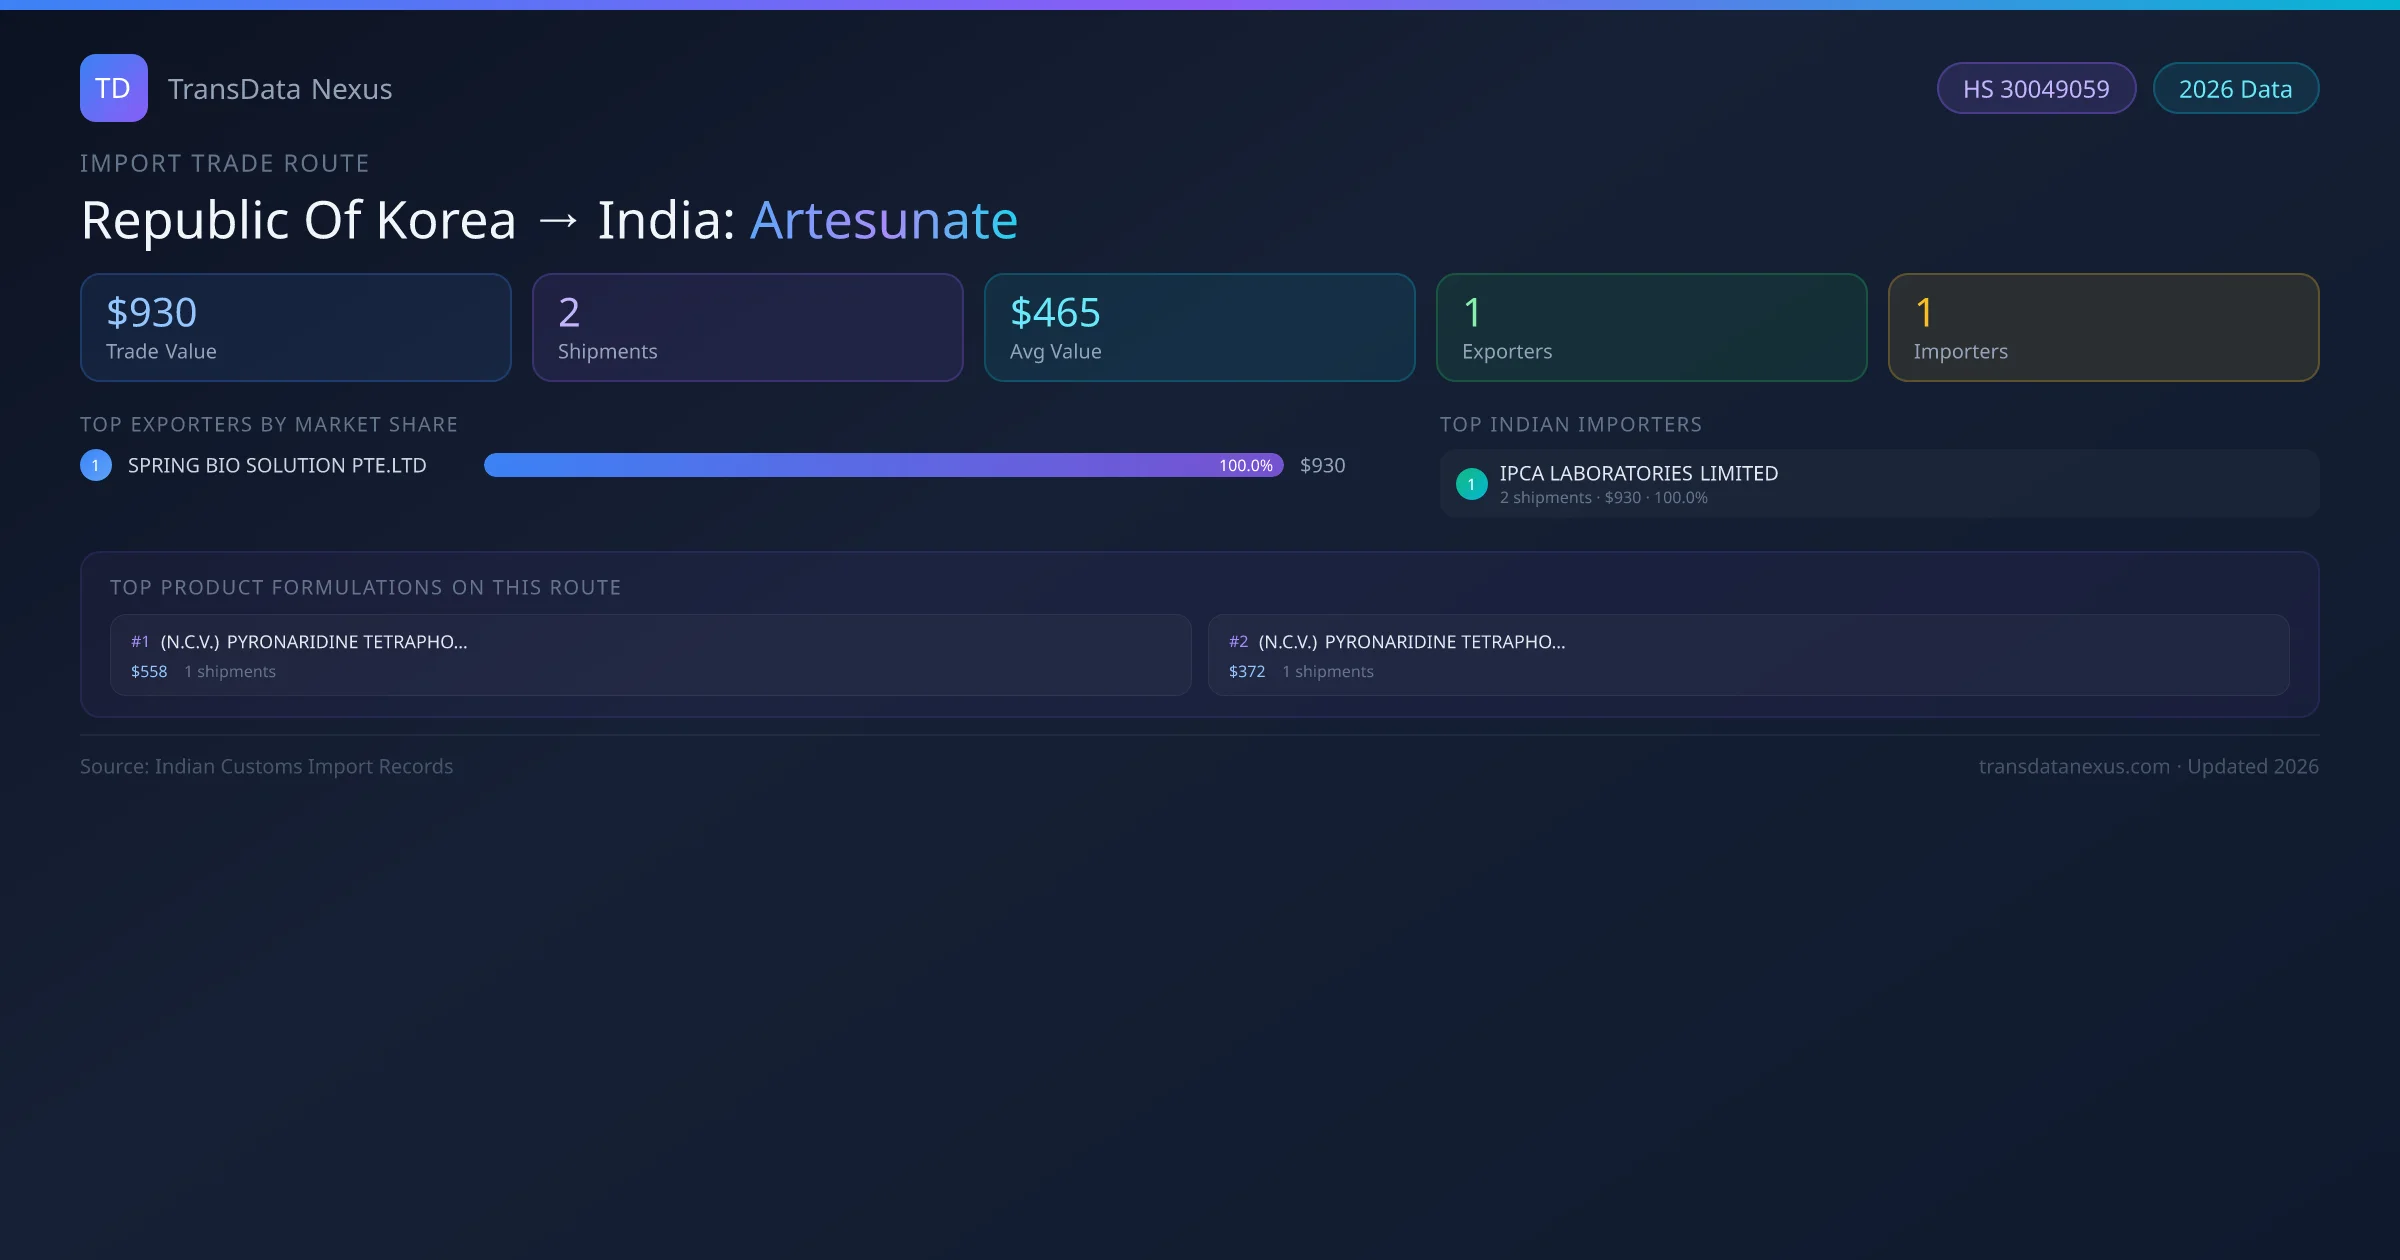Select the #1 PYRONARIDINE TETRAPHO formulation card
The image size is (2400, 1260).
(x=648, y=655)
